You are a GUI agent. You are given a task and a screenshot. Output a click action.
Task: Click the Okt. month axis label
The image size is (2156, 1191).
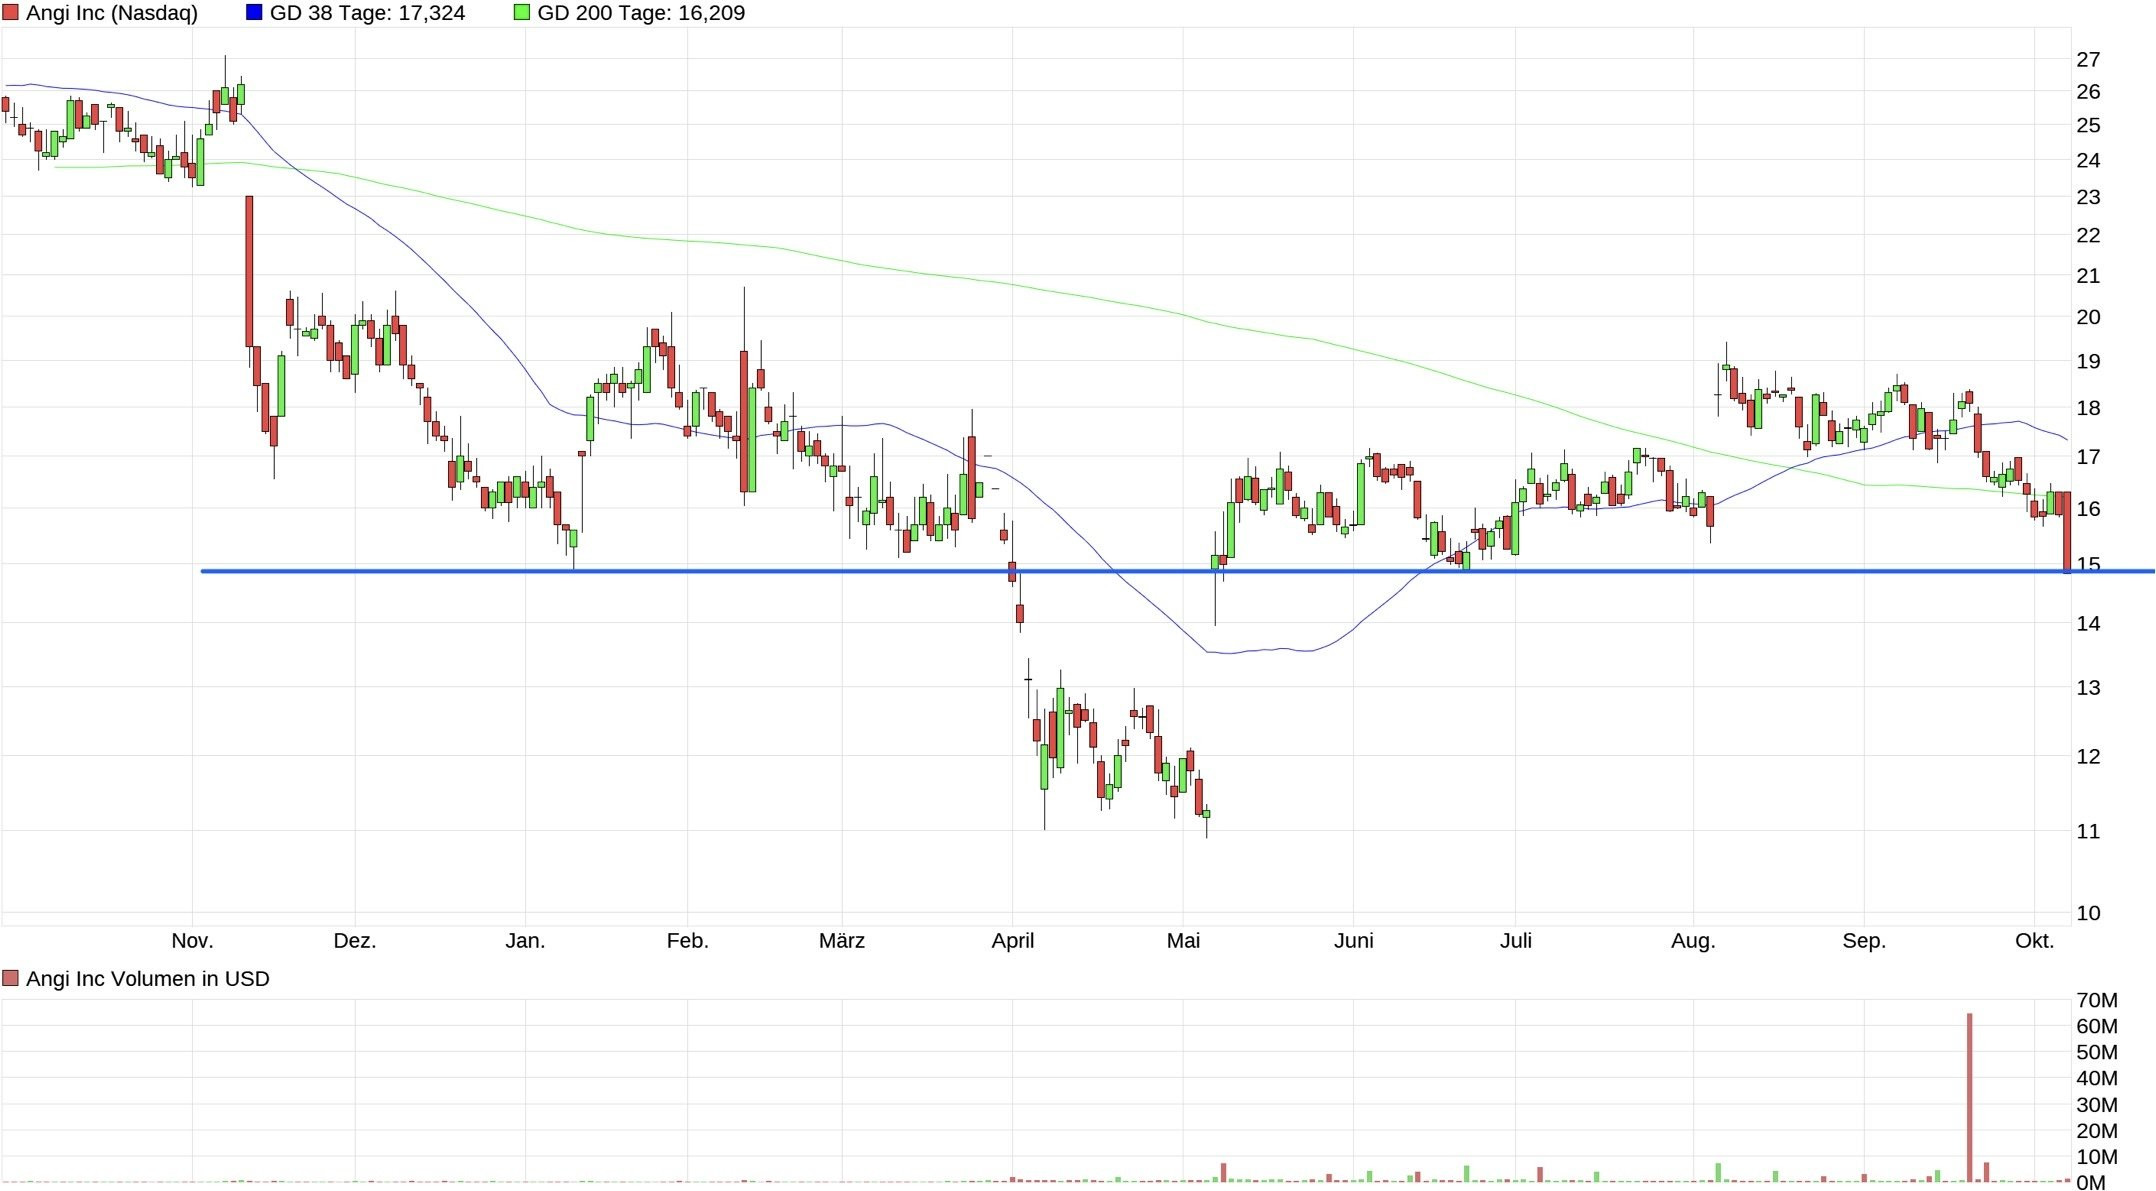2034,940
